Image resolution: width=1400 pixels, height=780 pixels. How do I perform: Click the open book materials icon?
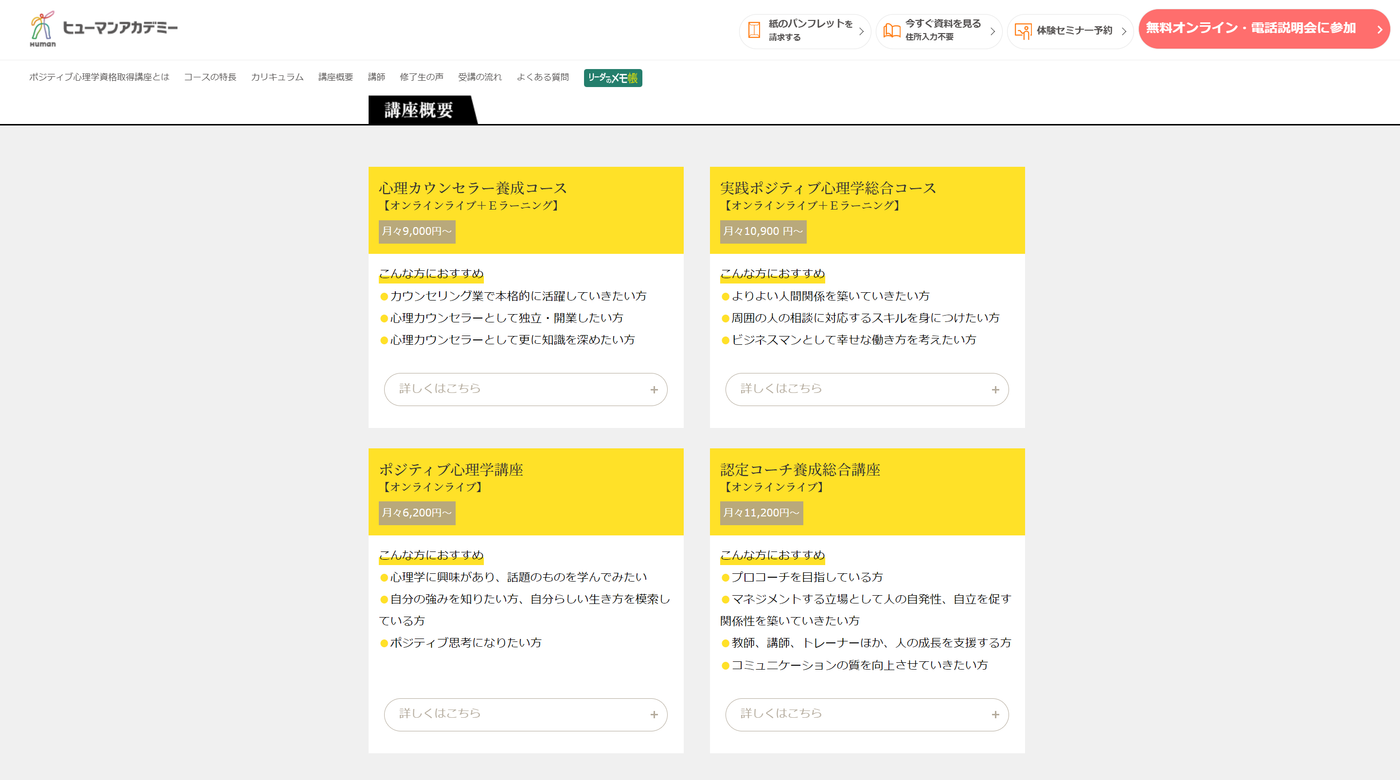tap(892, 31)
